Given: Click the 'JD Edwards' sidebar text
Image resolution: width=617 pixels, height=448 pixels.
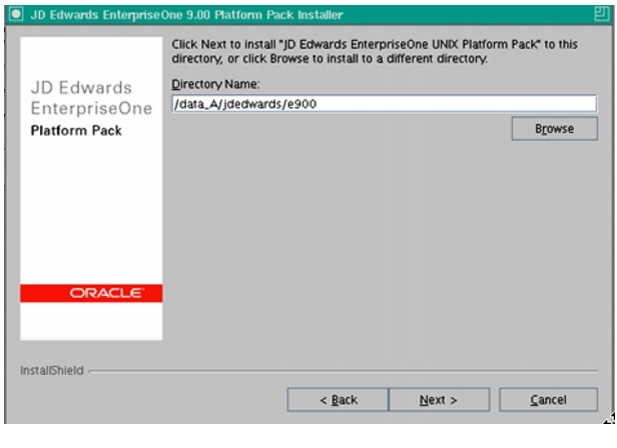Looking at the screenshot, I should click(81, 88).
